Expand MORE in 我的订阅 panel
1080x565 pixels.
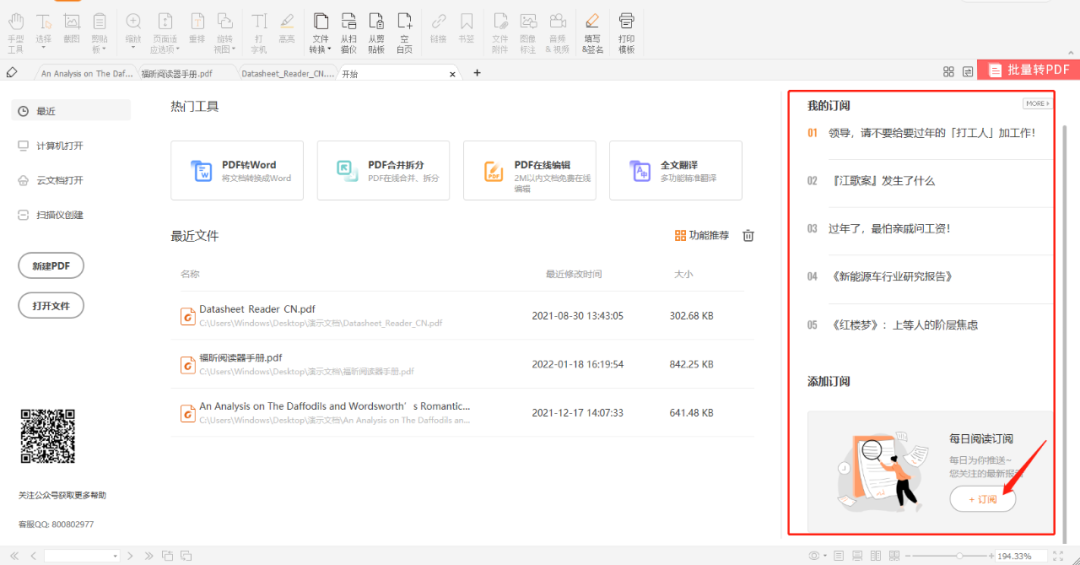pyautogui.click(x=1036, y=104)
